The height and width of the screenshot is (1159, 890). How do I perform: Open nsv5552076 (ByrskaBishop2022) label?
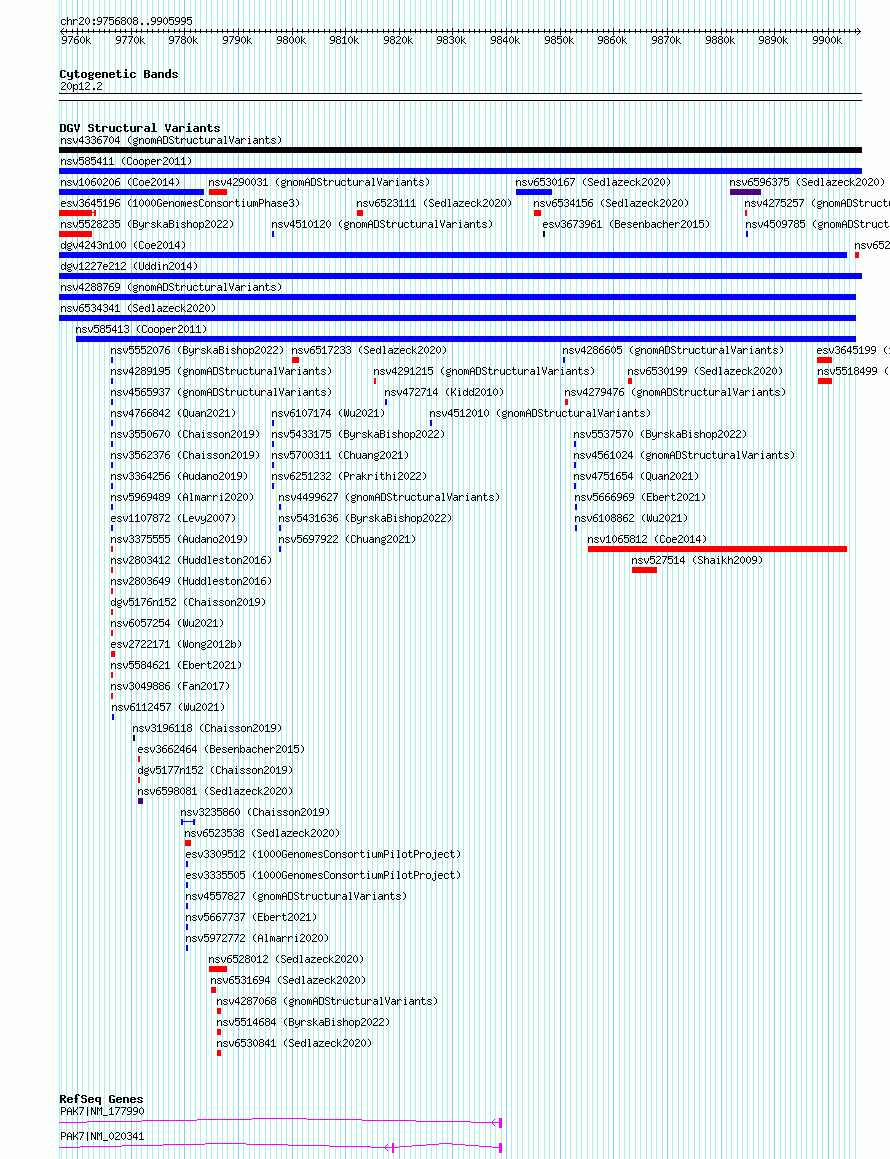pos(197,350)
